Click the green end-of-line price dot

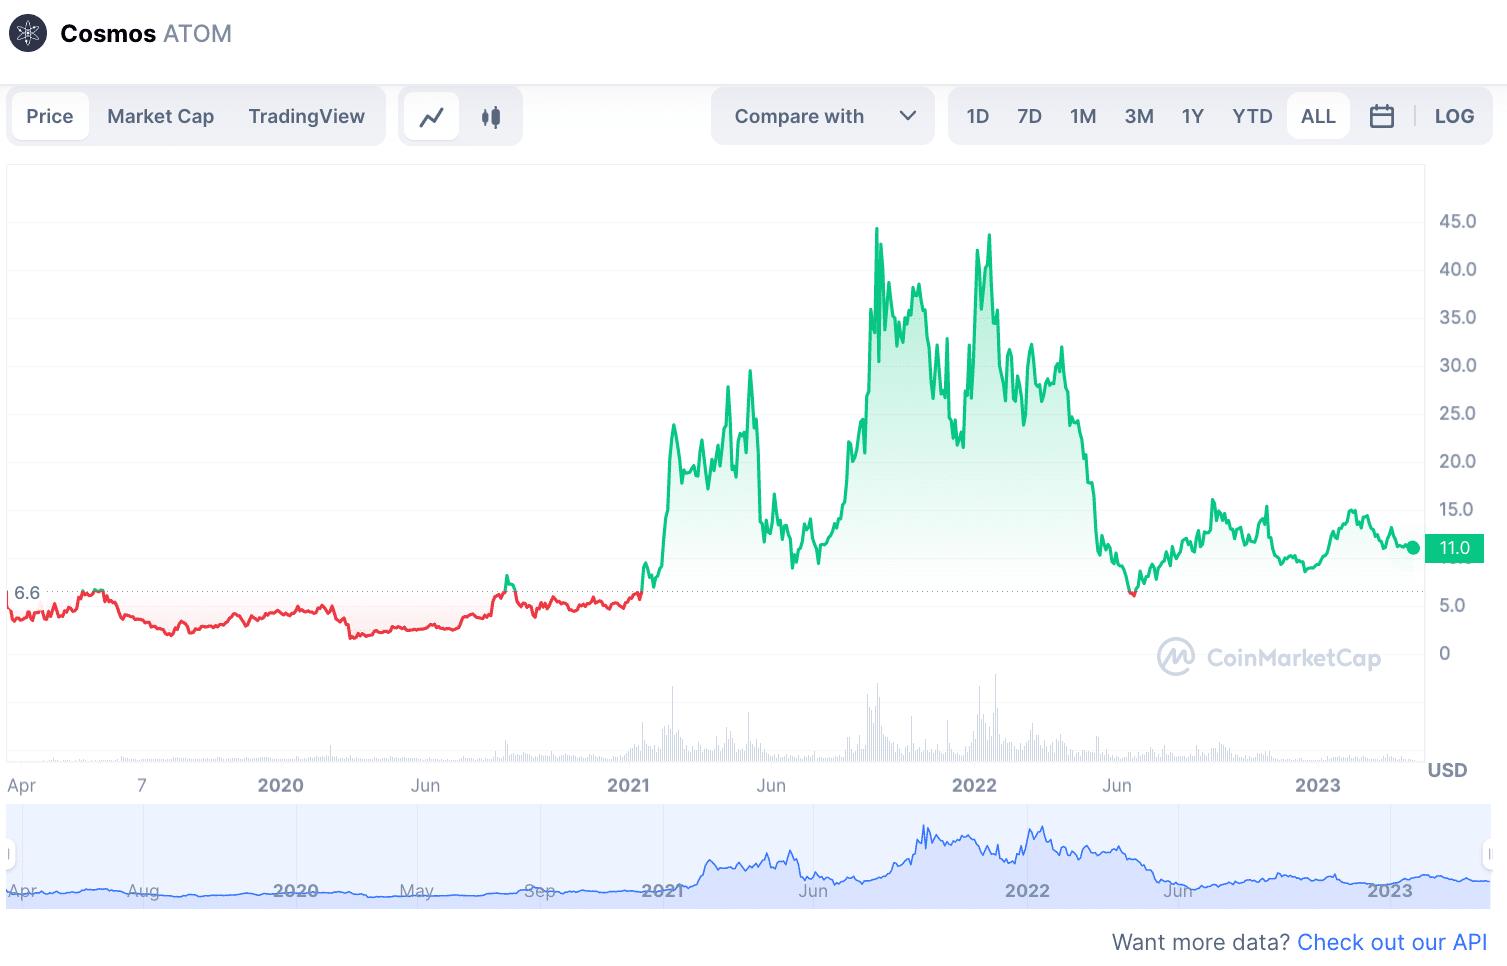tap(1413, 548)
